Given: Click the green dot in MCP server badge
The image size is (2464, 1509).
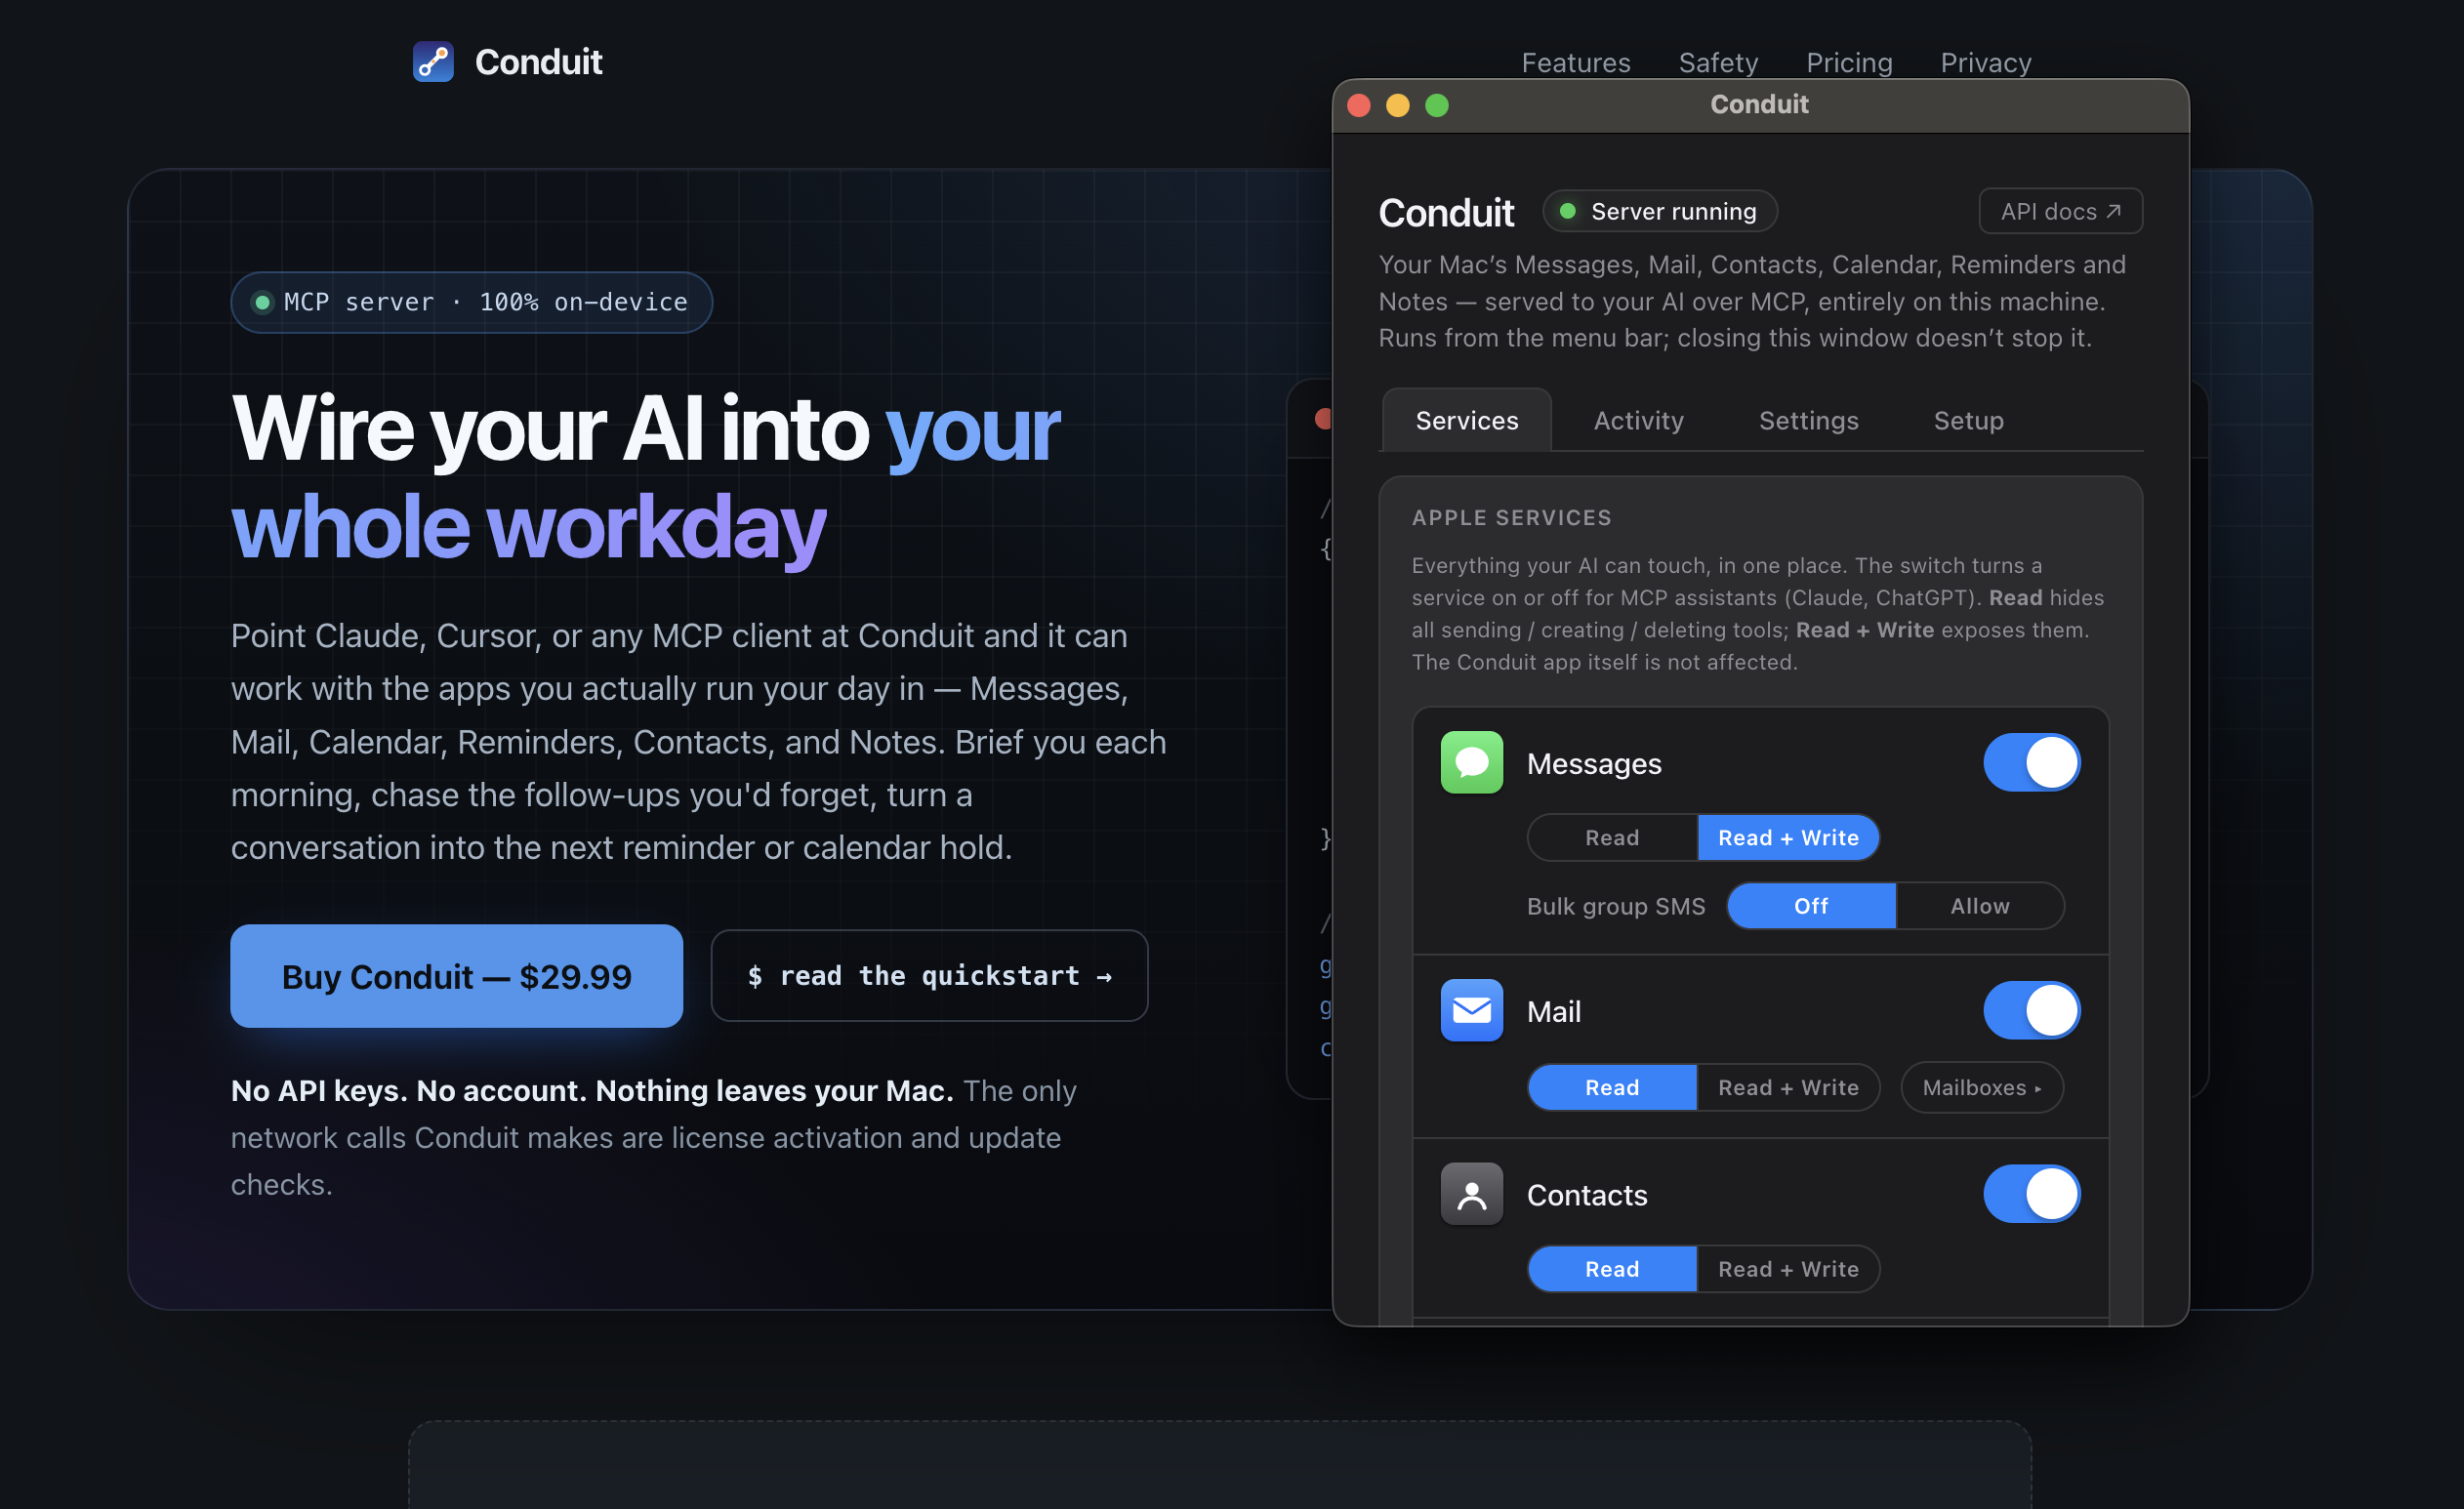Looking at the screenshot, I should tap(262, 302).
